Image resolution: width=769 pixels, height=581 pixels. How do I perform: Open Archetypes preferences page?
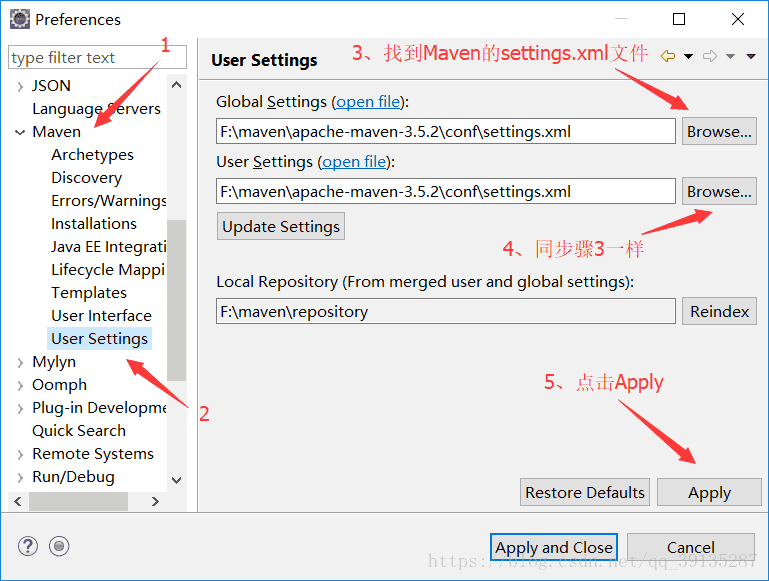[92, 155]
